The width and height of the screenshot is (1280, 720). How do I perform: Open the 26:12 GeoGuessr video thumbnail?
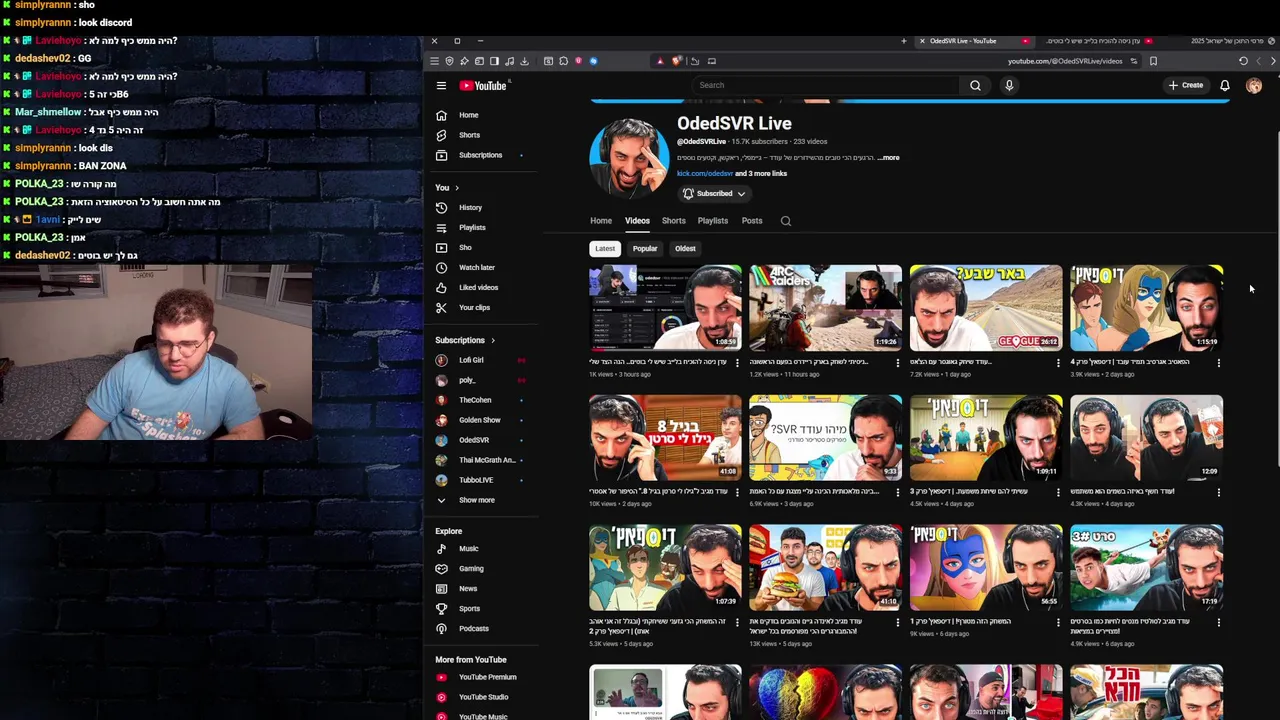pyautogui.click(x=986, y=307)
